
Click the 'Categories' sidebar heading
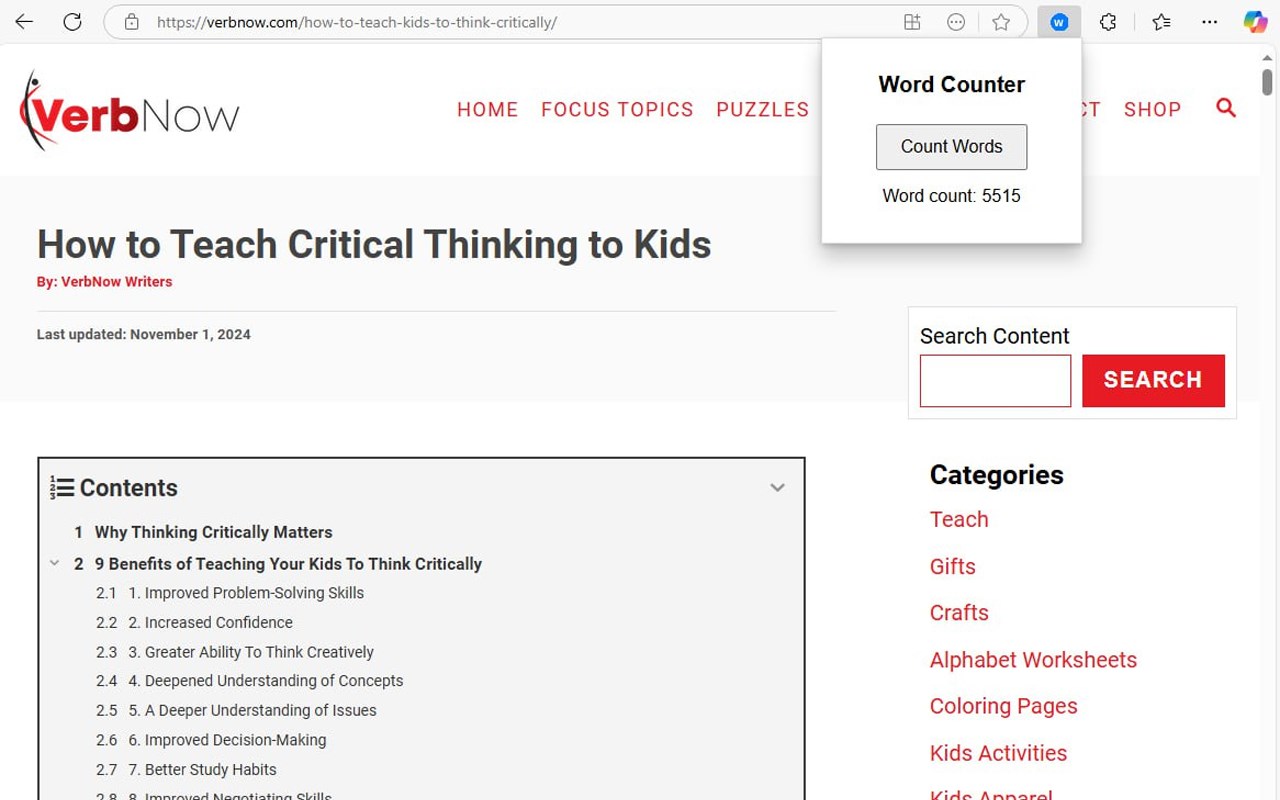pyautogui.click(x=997, y=475)
